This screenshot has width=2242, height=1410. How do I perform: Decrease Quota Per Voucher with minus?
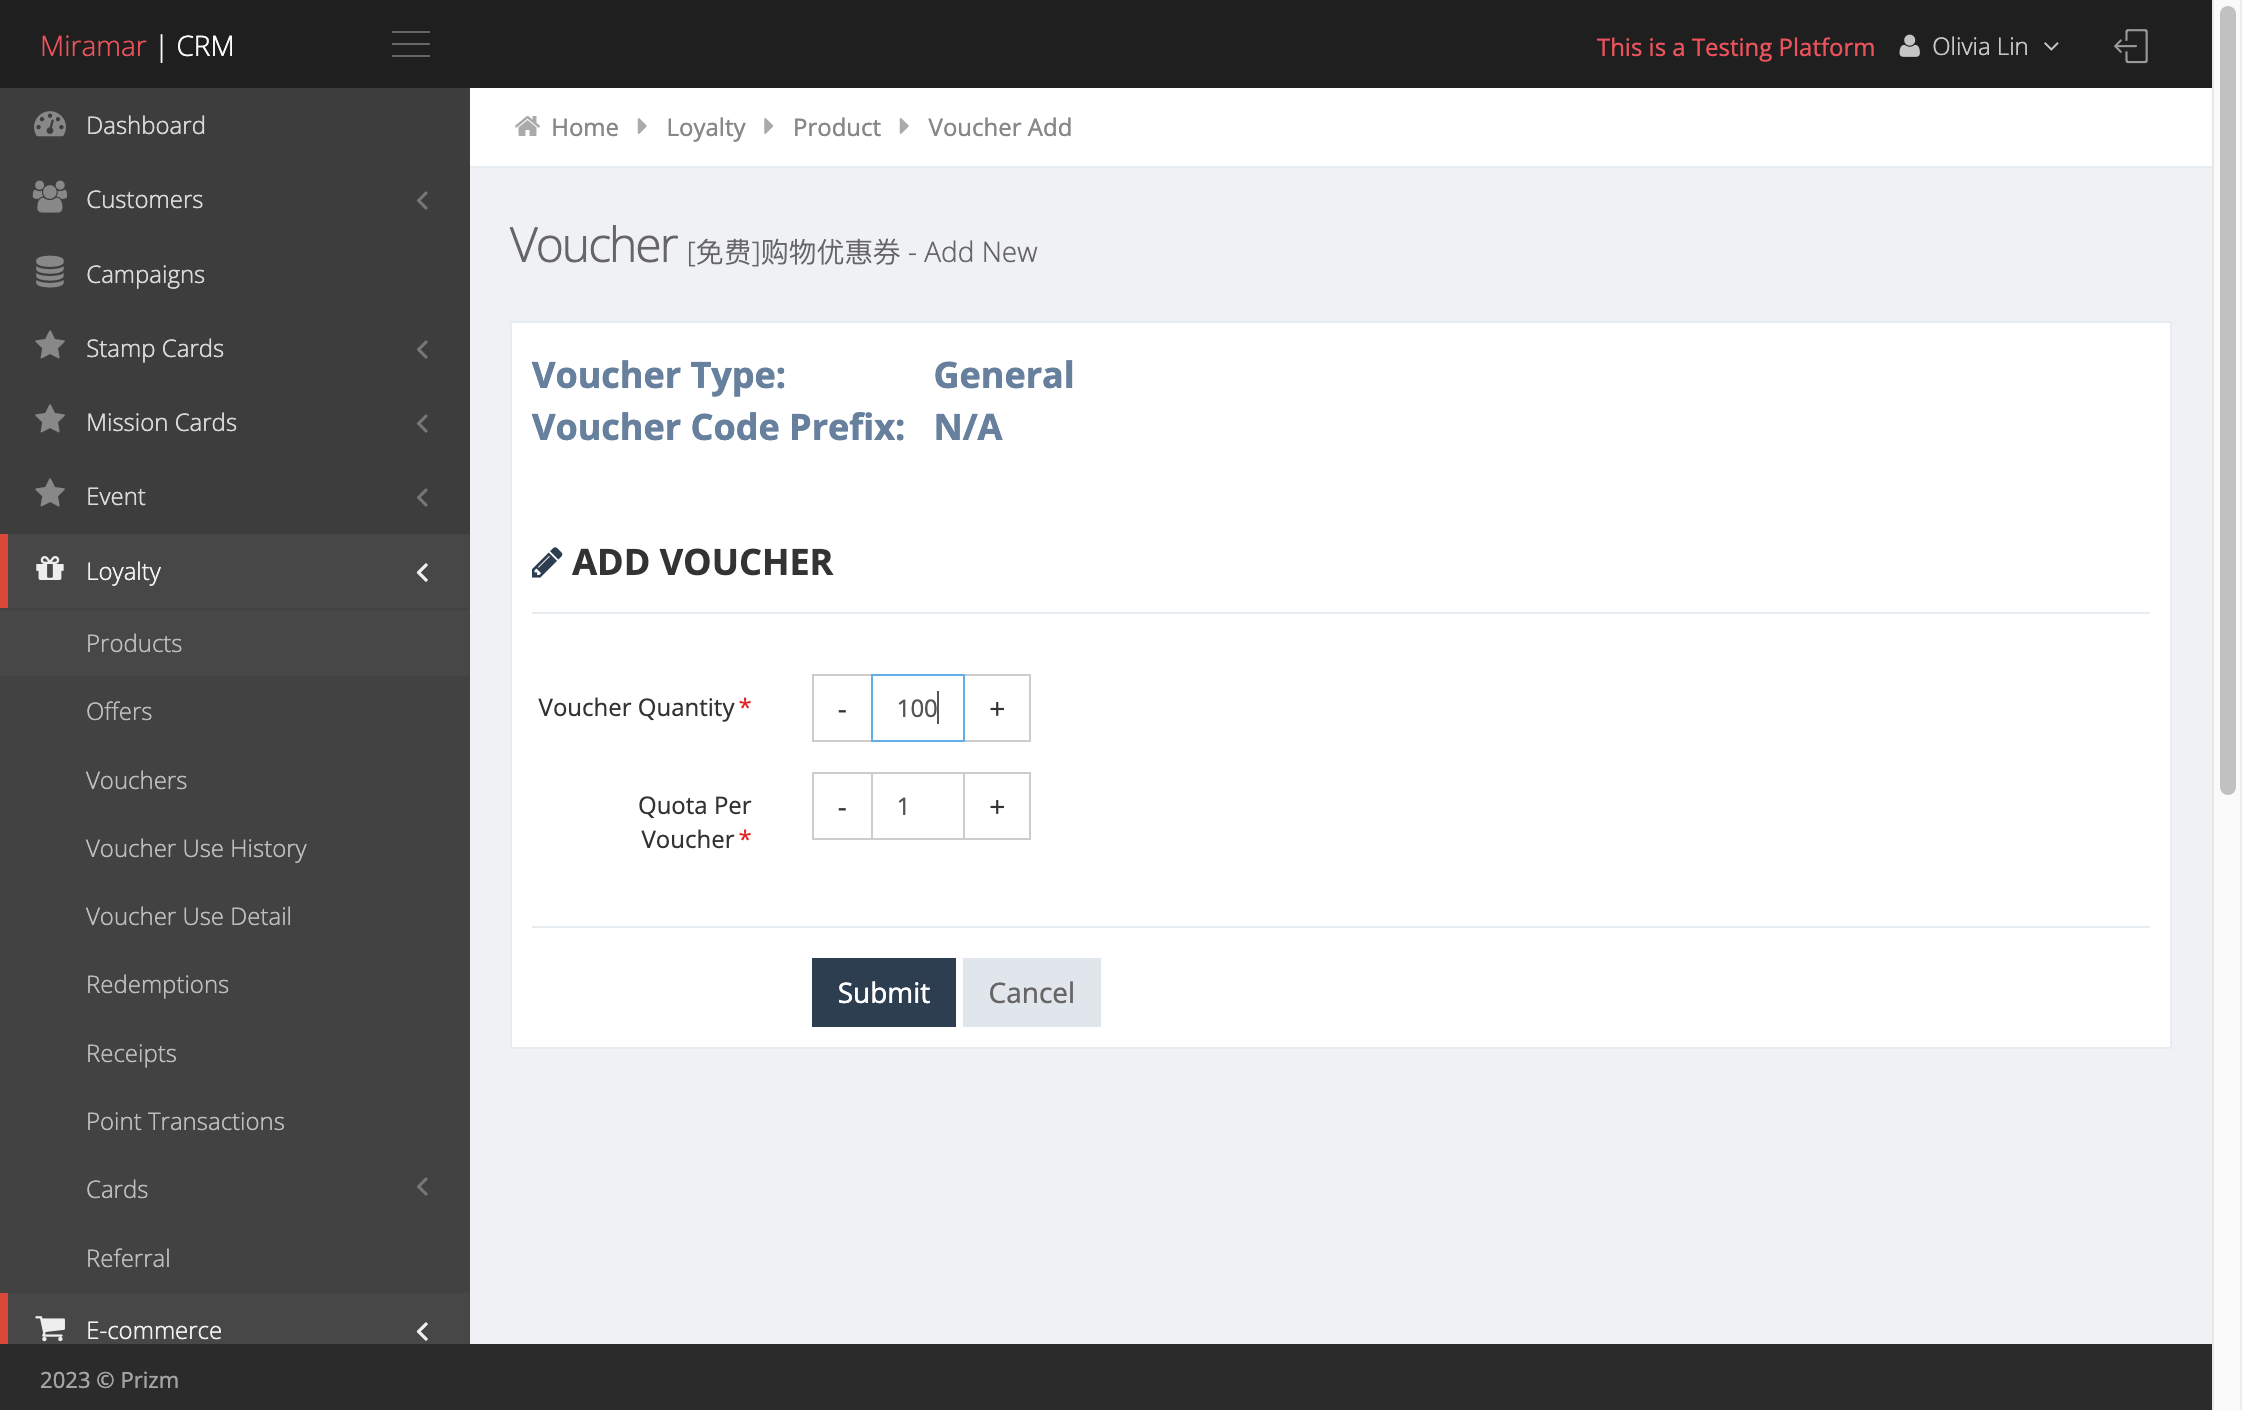tap(842, 806)
